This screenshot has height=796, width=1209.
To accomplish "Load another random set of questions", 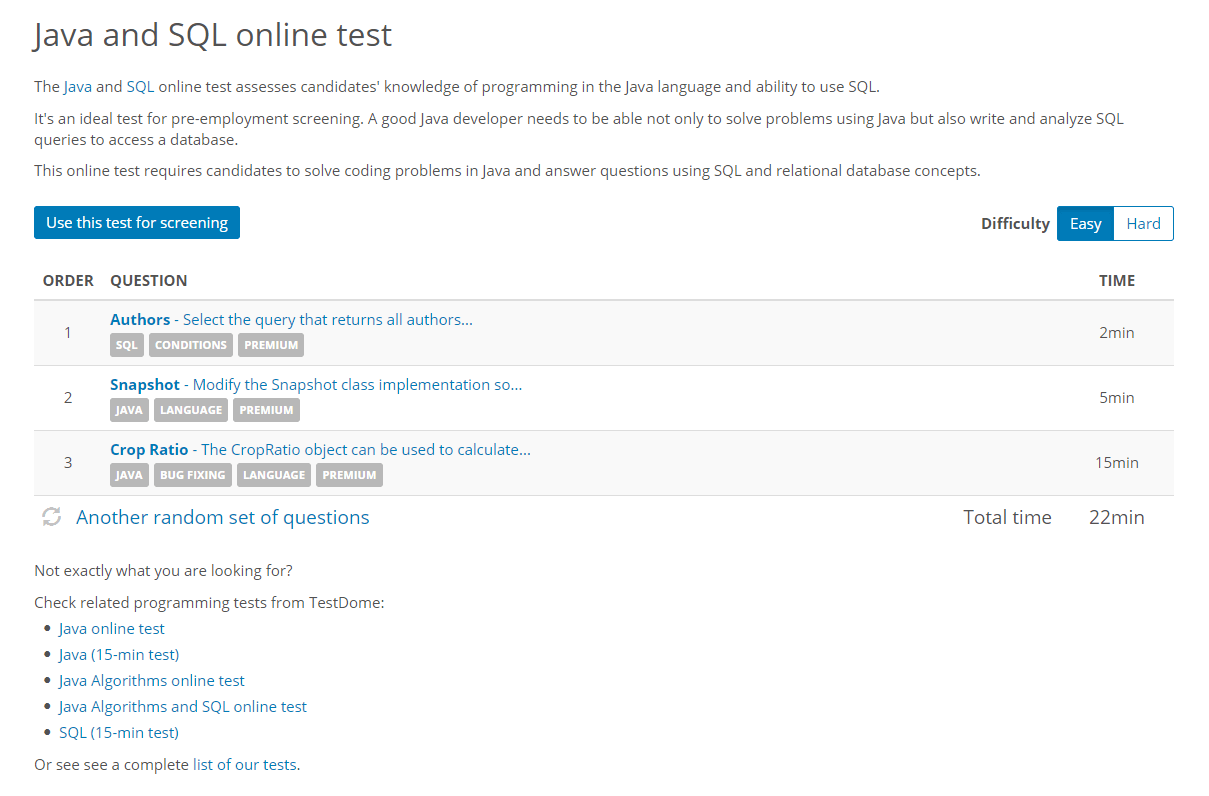I will pyautogui.click(x=223, y=518).
